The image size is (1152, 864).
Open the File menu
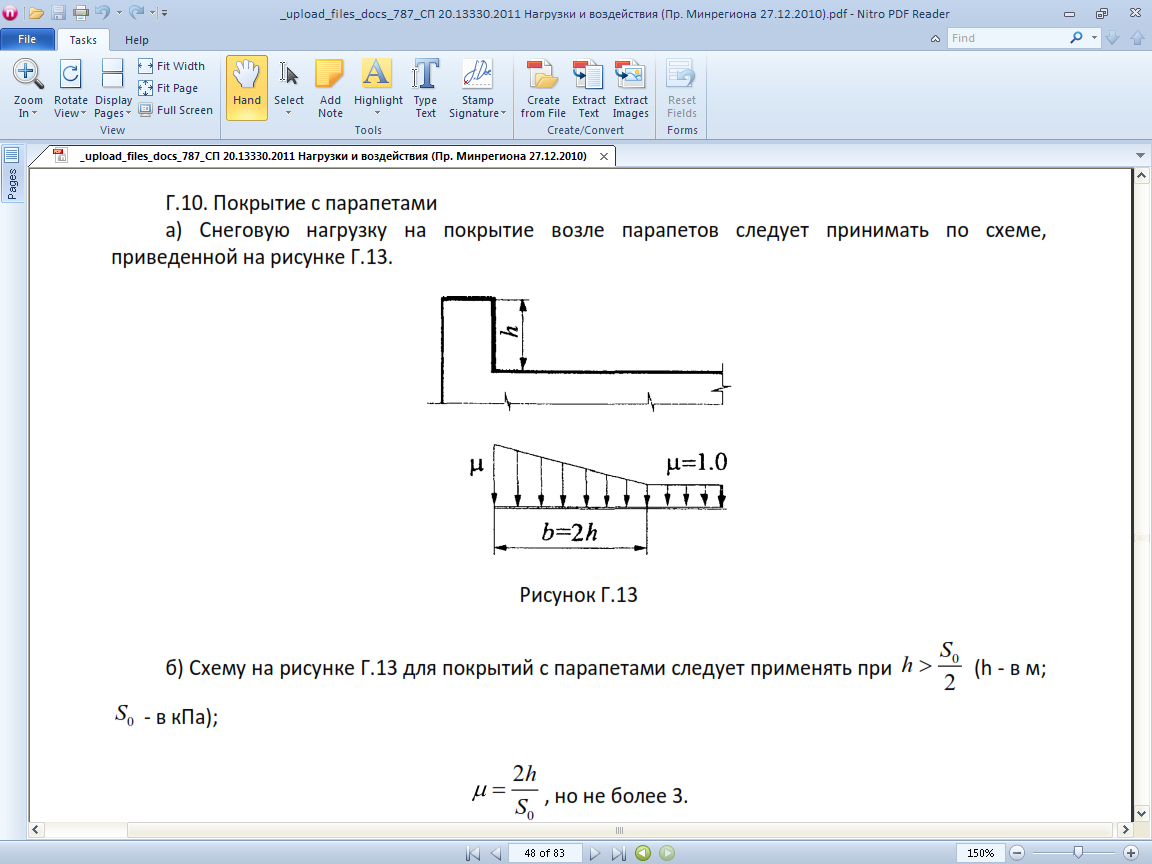coord(27,39)
